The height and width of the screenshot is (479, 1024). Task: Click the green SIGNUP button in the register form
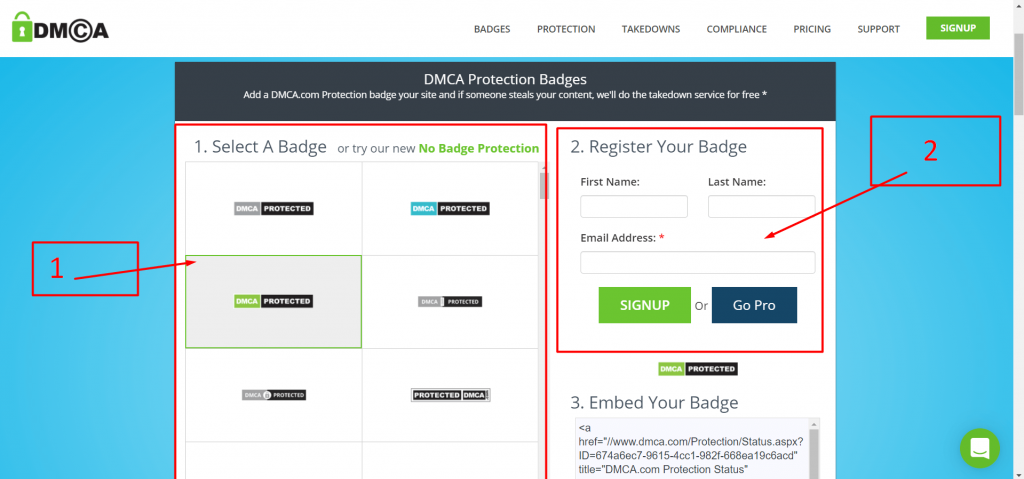click(x=645, y=305)
